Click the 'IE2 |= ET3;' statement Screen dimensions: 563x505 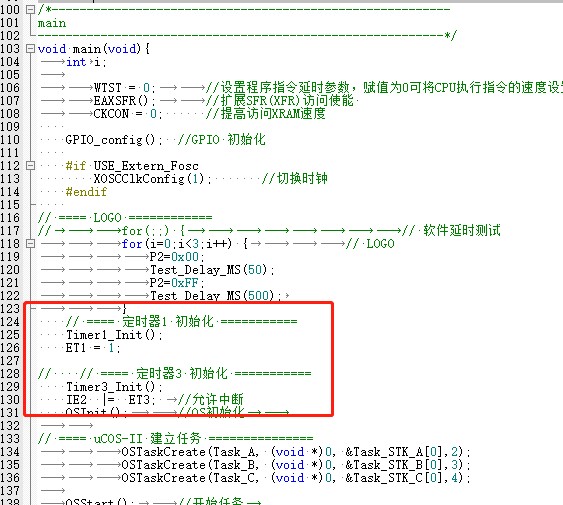click(x=111, y=400)
